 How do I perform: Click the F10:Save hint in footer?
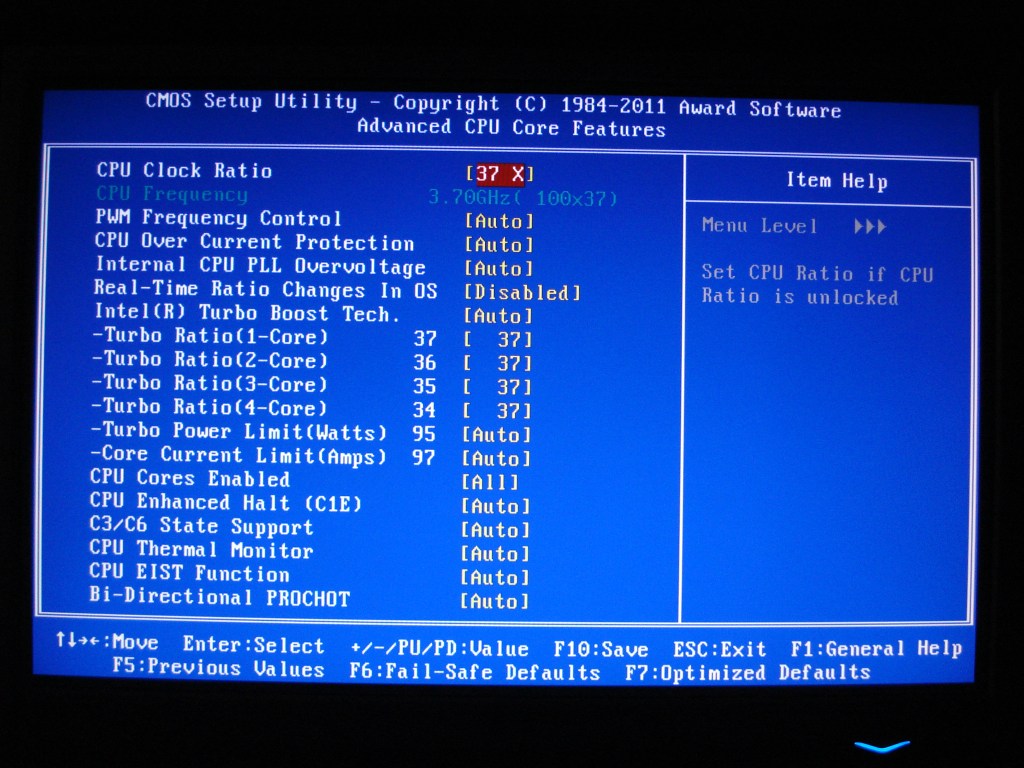click(x=600, y=650)
